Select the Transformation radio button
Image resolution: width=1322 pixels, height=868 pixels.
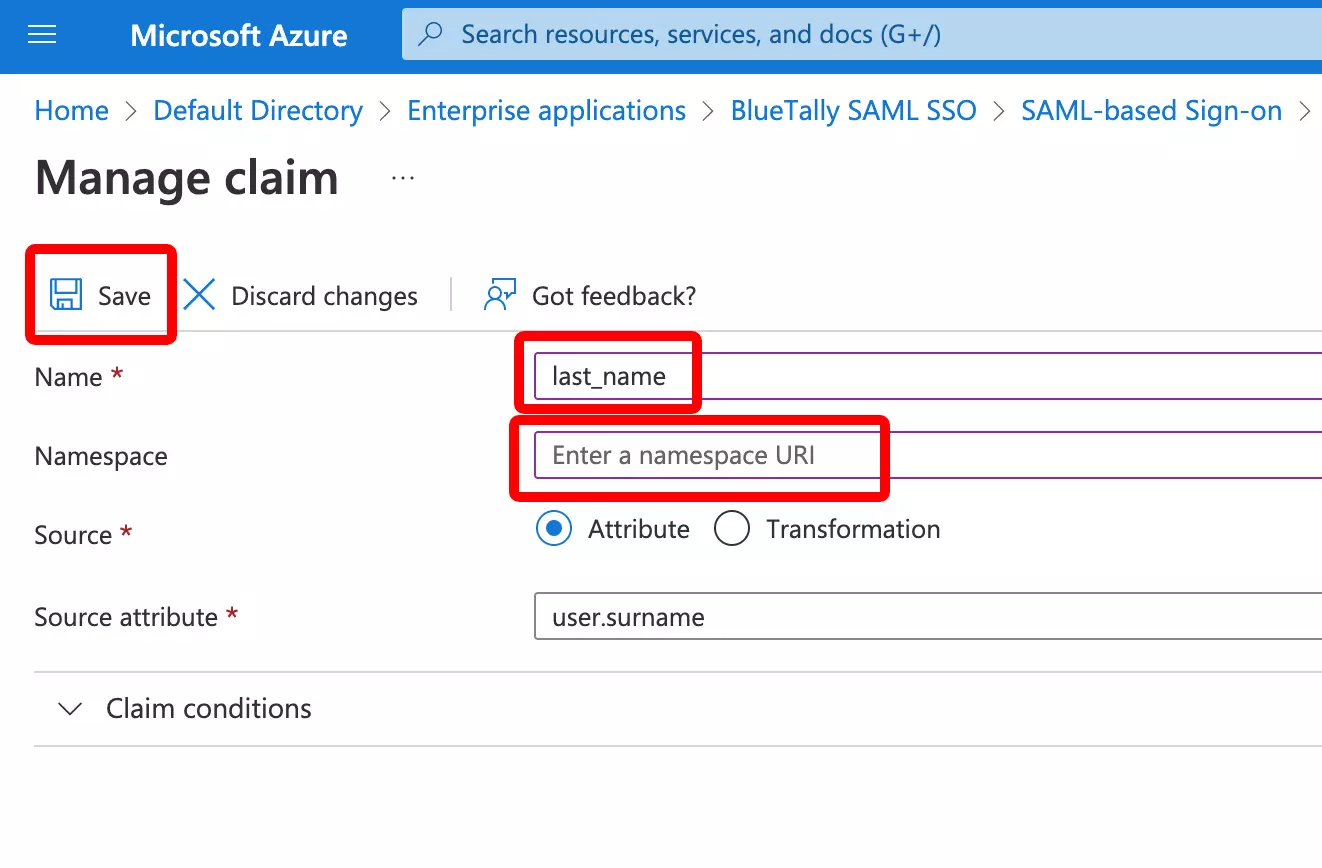pos(732,529)
